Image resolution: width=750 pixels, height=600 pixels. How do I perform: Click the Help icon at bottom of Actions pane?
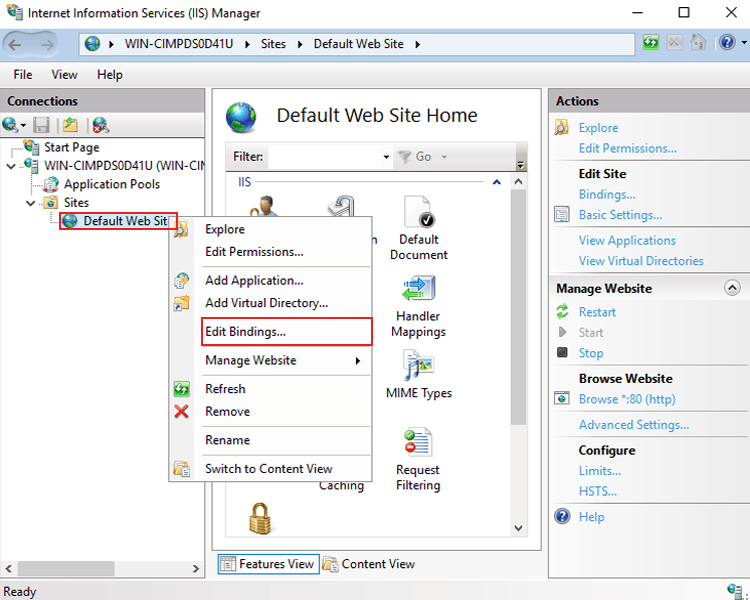coord(562,516)
